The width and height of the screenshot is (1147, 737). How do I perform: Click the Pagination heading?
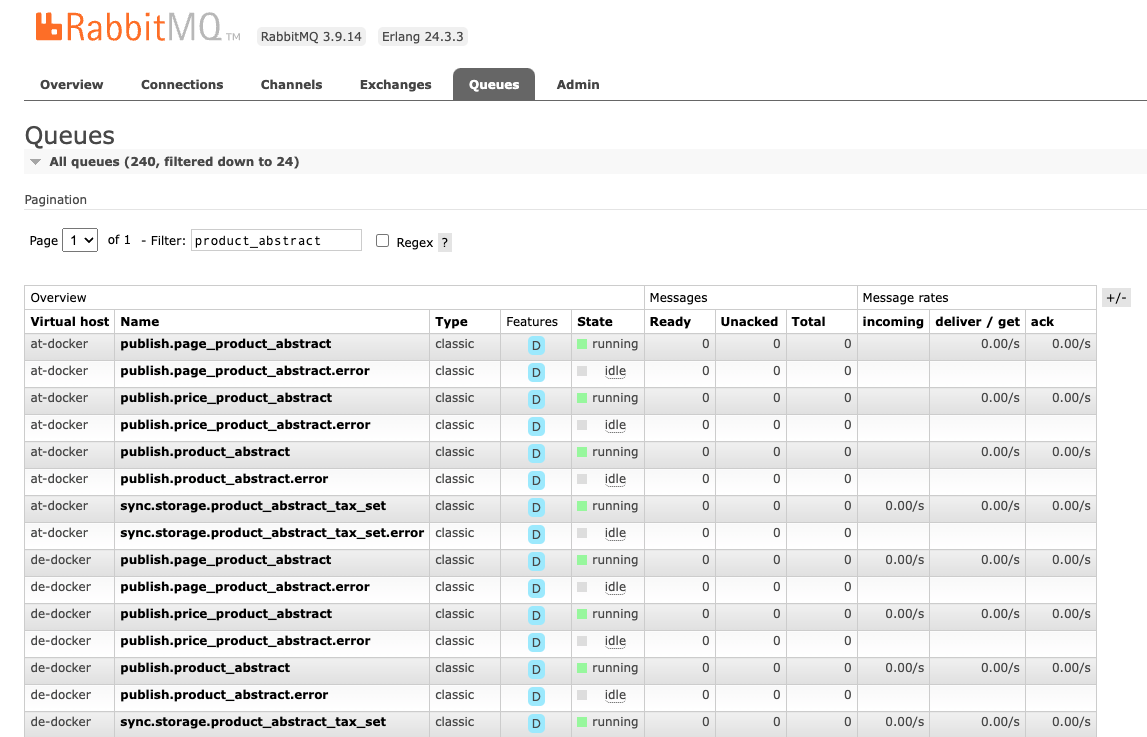point(56,200)
